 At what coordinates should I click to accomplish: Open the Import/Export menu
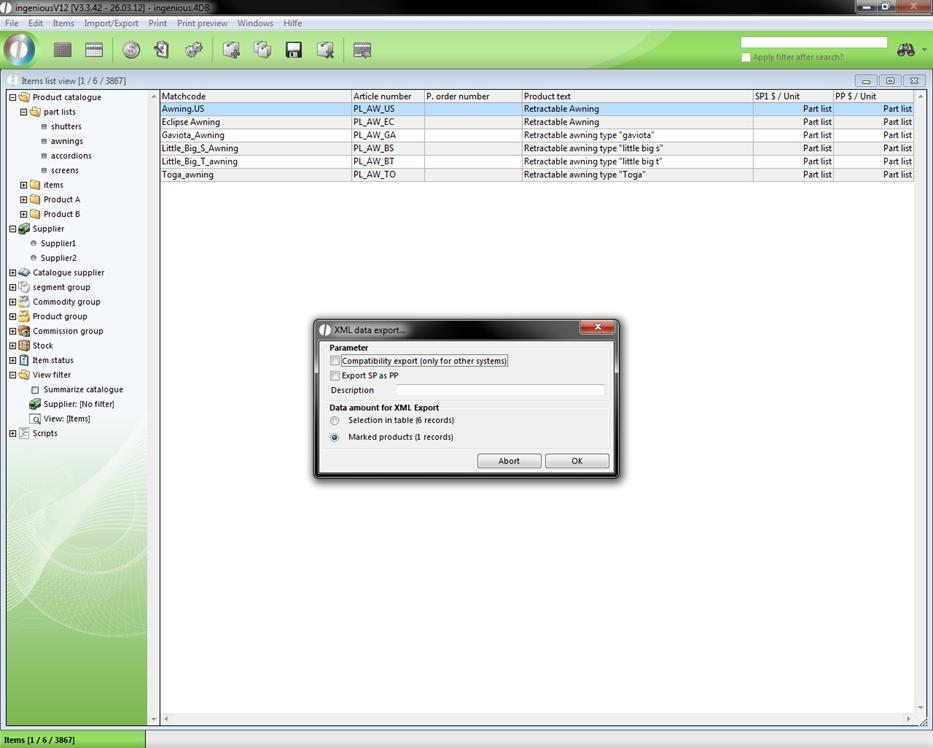[111, 23]
